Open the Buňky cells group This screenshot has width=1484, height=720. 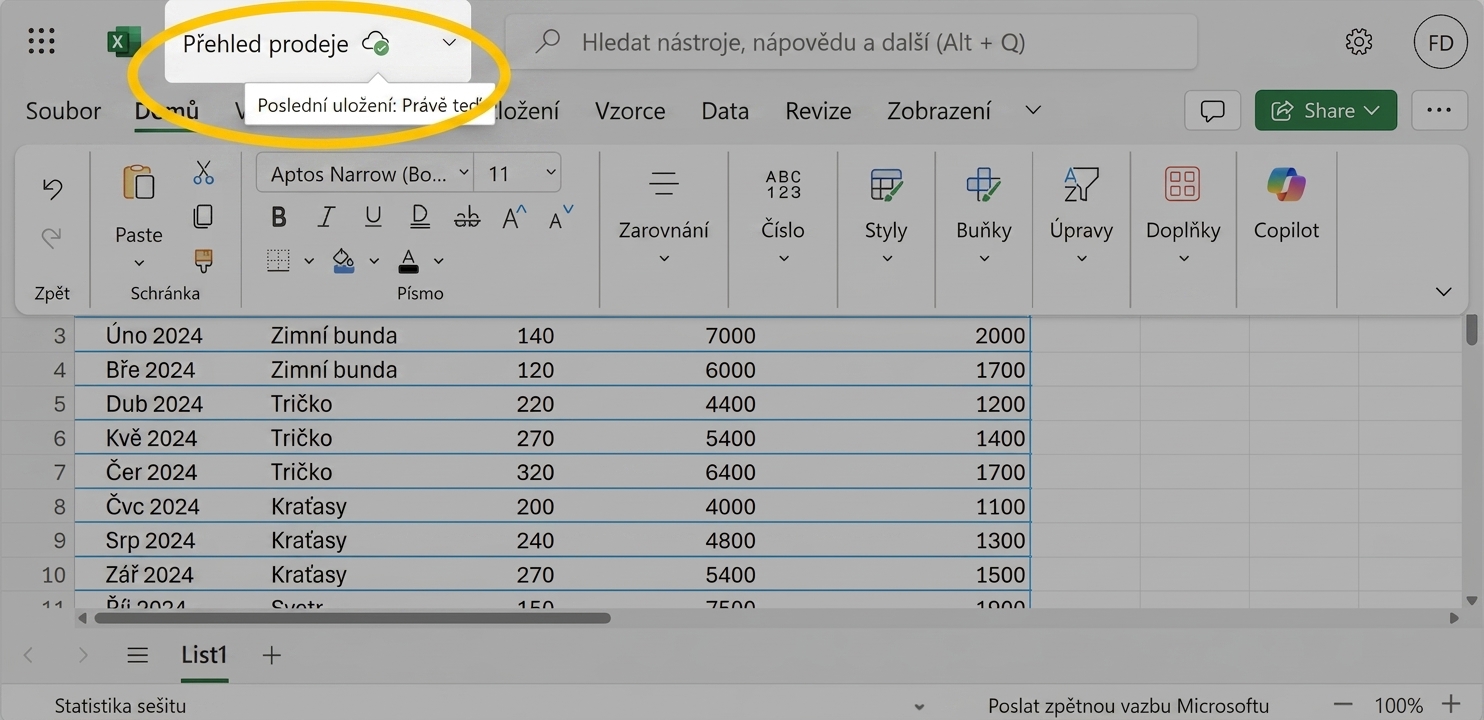click(x=984, y=215)
